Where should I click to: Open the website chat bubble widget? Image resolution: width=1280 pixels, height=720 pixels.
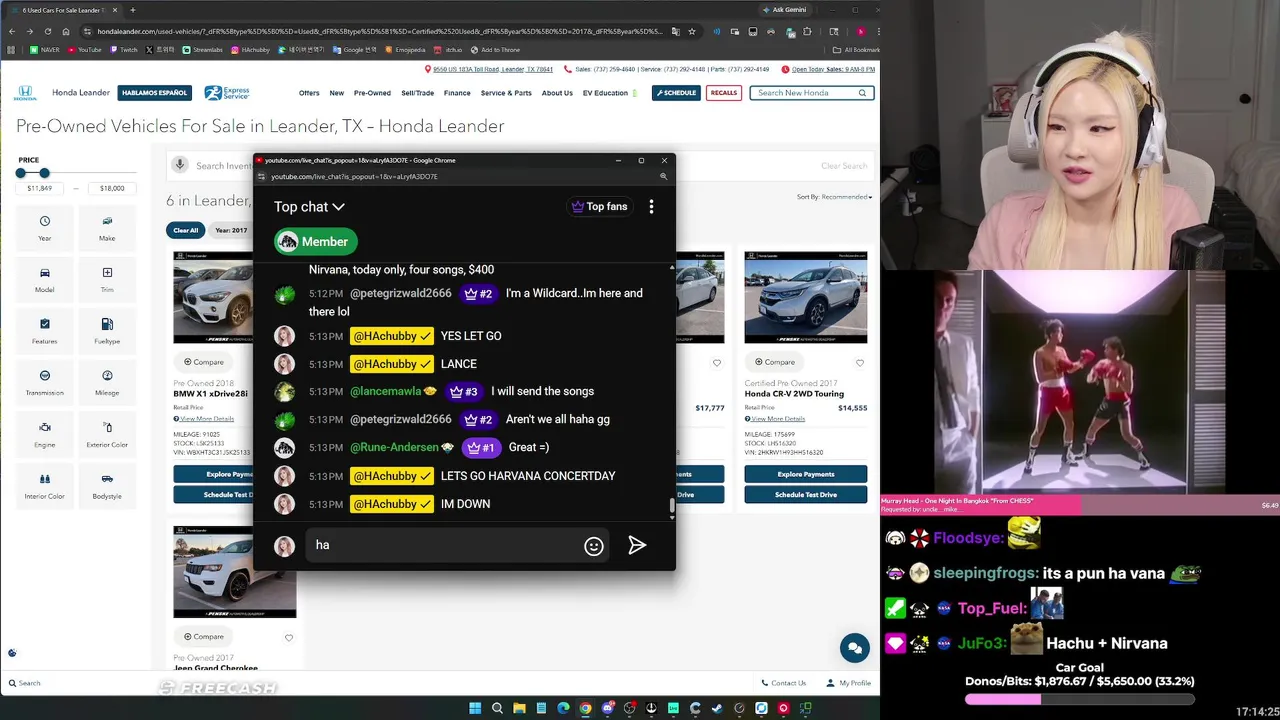click(855, 648)
